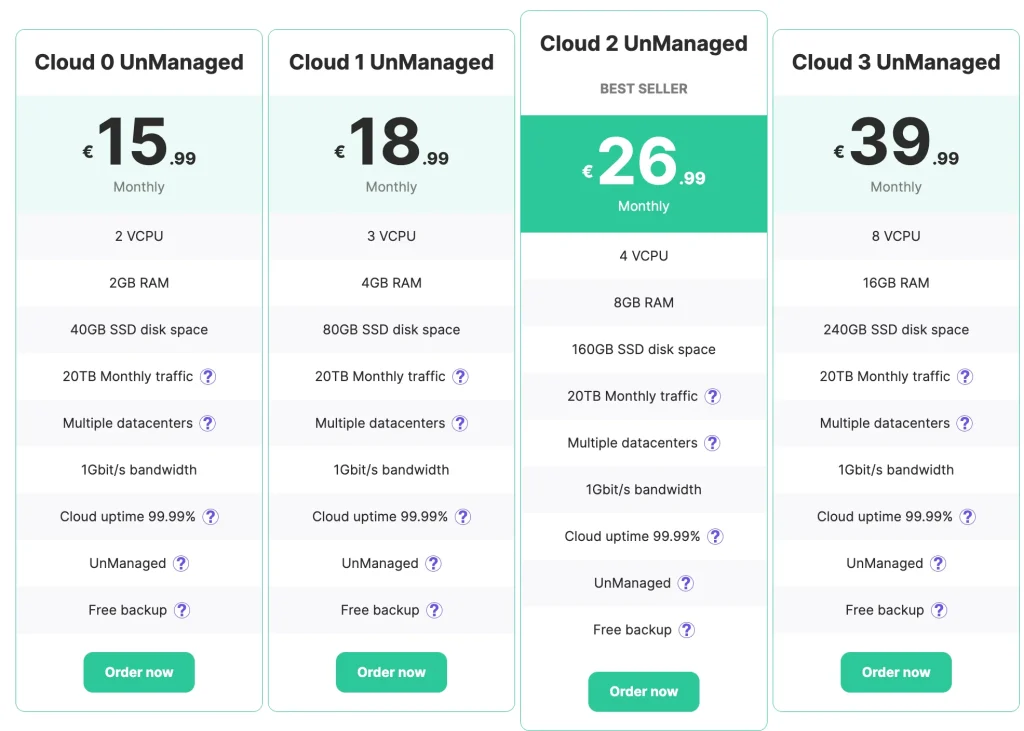Select the Cloud 2 UnManaged plan header
1024x731 pixels.
pos(643,43)
